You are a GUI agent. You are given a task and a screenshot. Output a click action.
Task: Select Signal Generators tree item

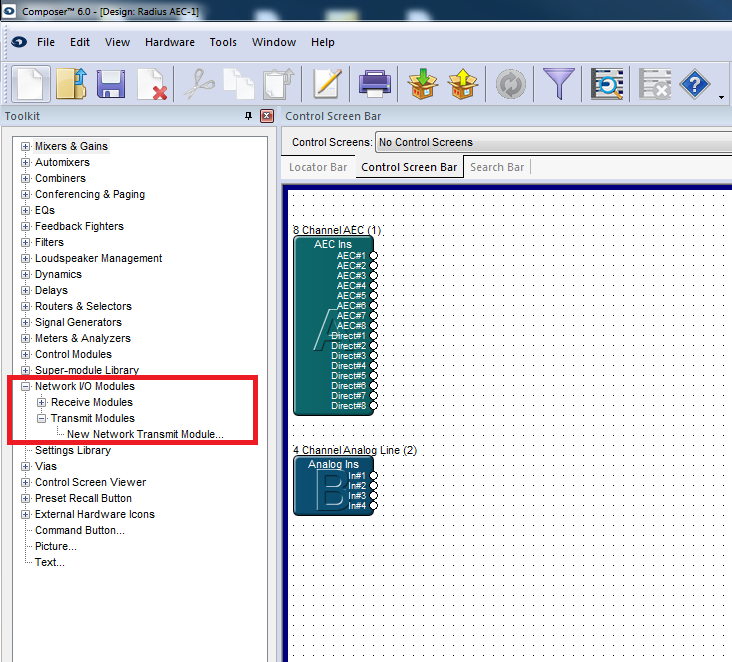pos(78,322)
